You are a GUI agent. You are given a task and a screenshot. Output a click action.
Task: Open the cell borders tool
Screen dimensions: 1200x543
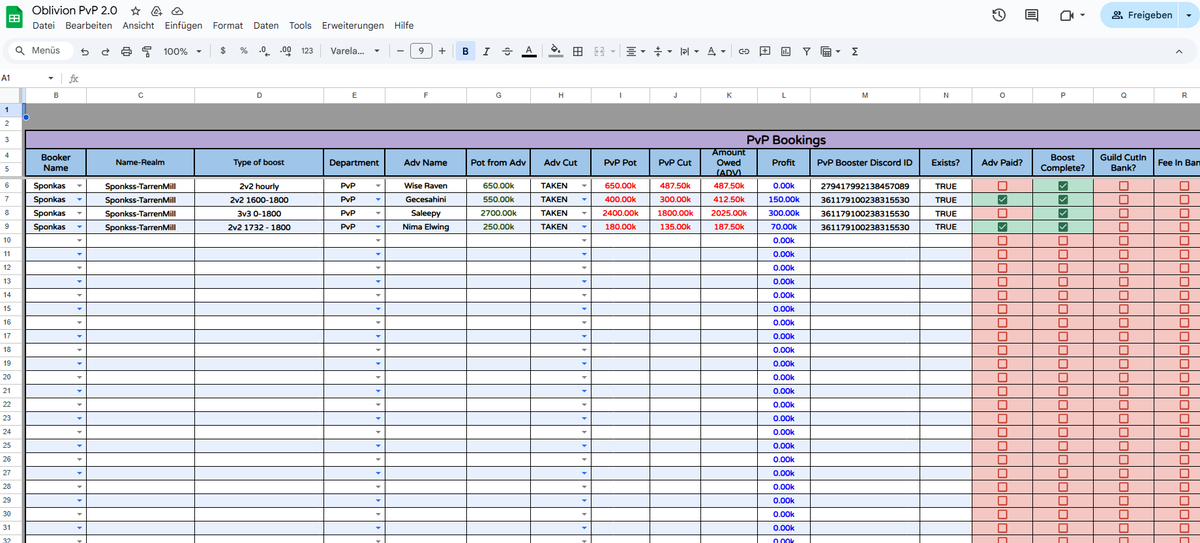(x=578, y=51)
